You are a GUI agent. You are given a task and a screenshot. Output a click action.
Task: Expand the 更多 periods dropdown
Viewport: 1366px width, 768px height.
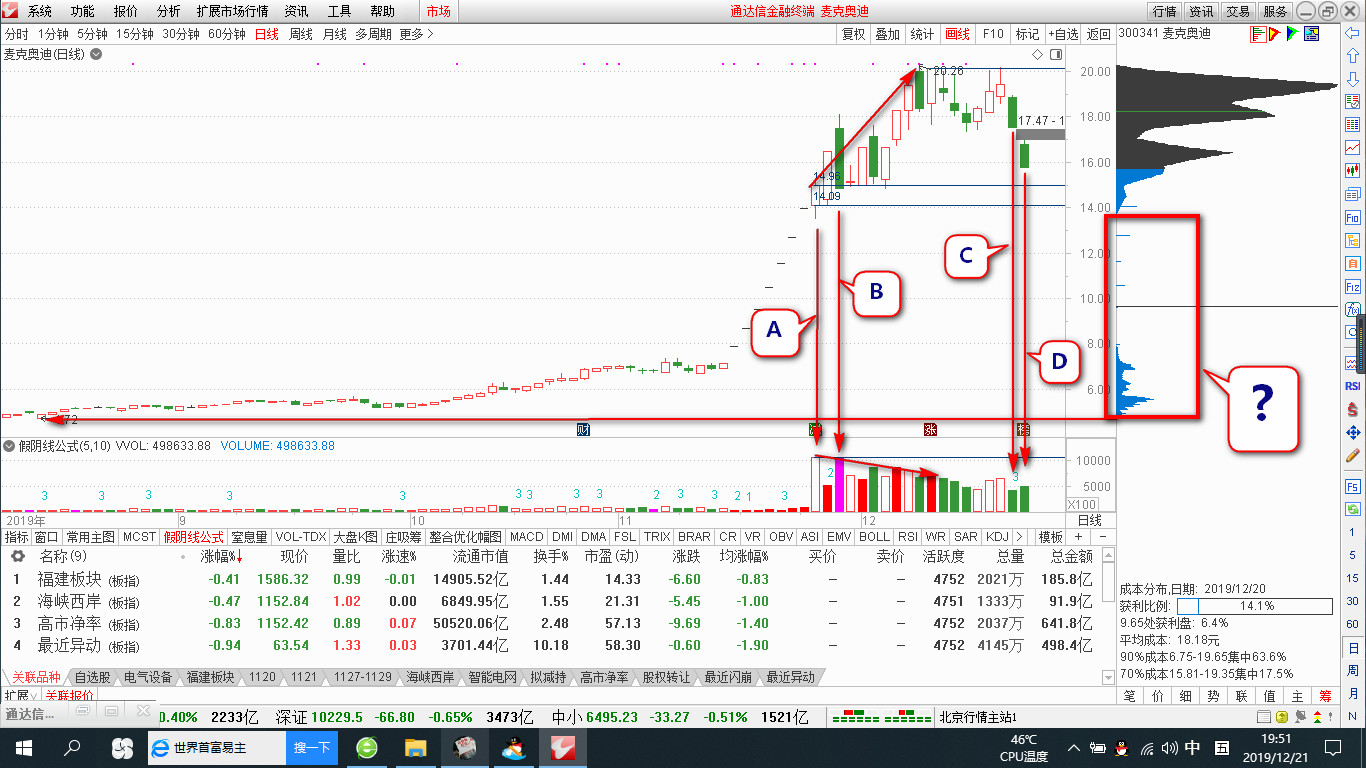click(x=417, y=34)
